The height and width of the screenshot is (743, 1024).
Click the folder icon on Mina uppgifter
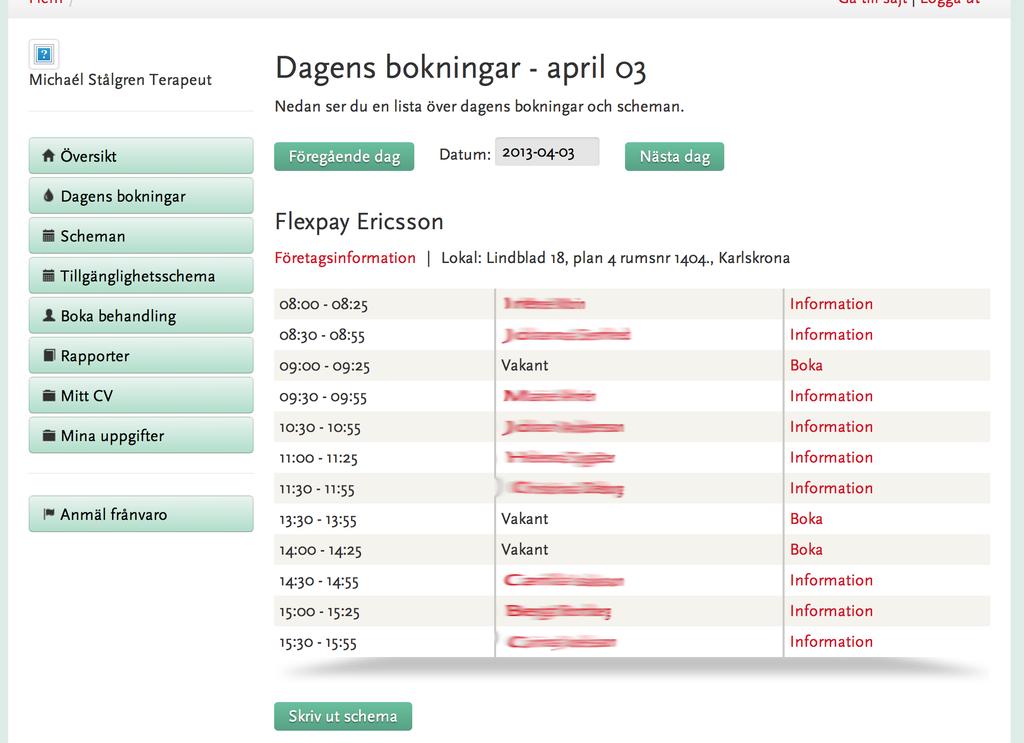coord(48,435)
